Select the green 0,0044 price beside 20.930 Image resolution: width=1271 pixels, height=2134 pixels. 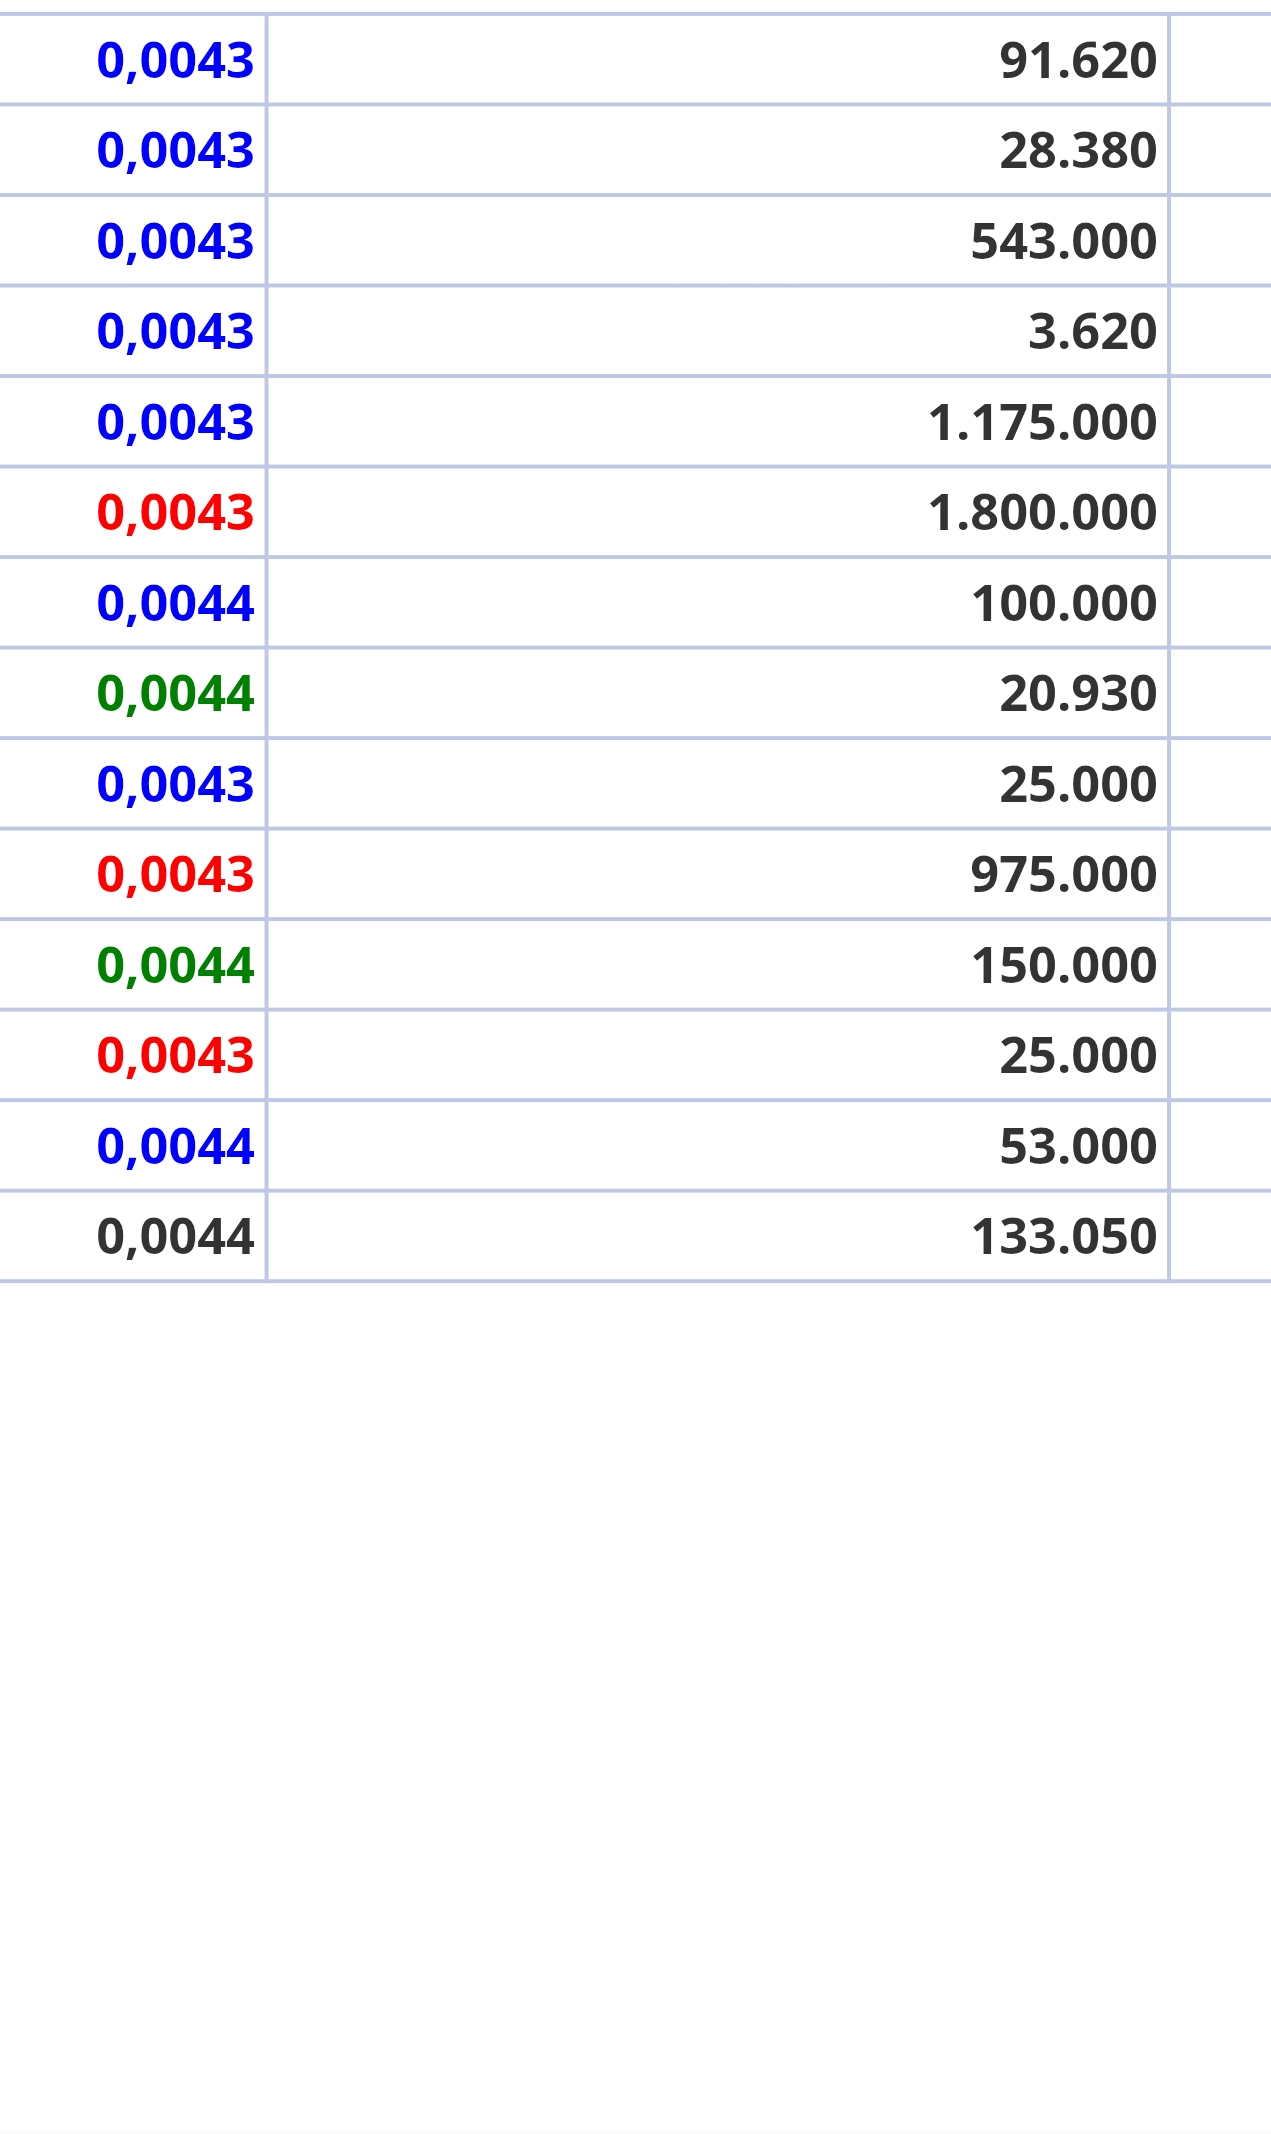[x=175, y=694]
